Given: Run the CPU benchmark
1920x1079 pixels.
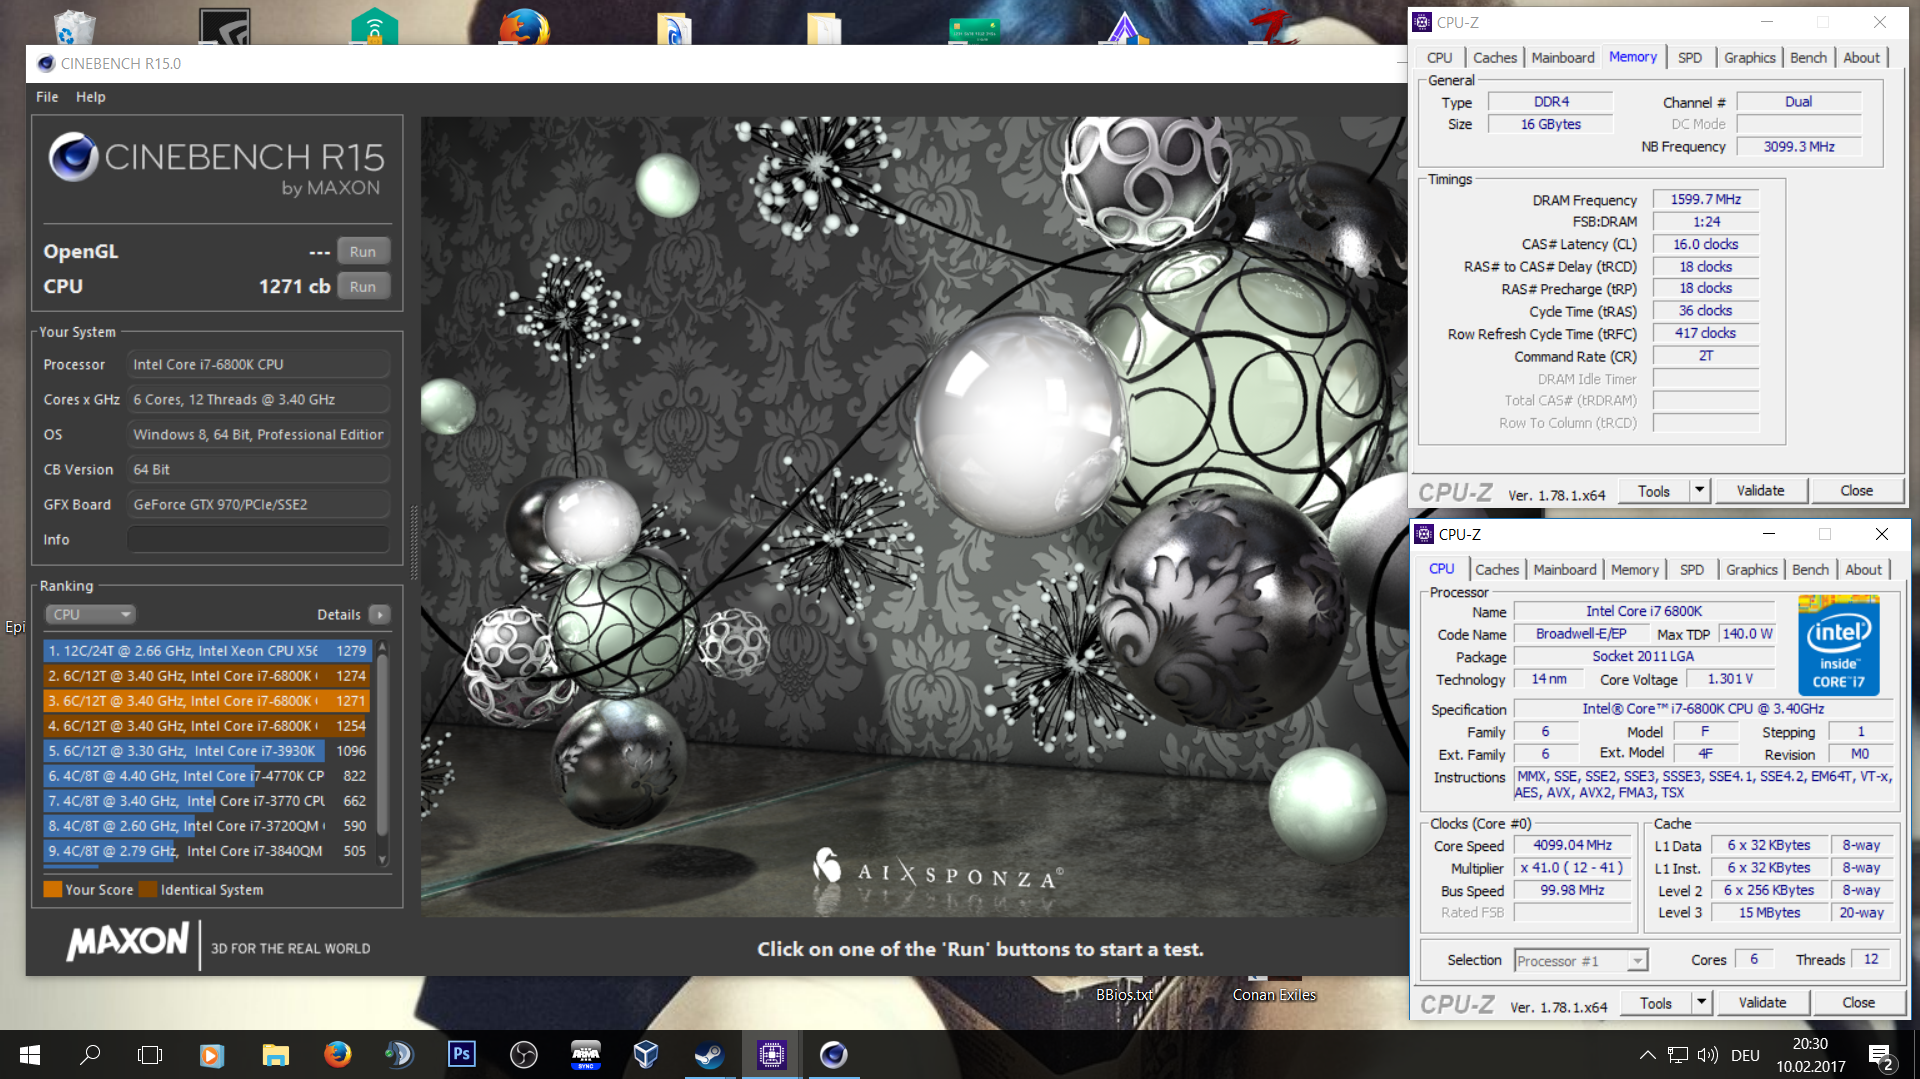Looking at the screenshot, I should point(363,287).
